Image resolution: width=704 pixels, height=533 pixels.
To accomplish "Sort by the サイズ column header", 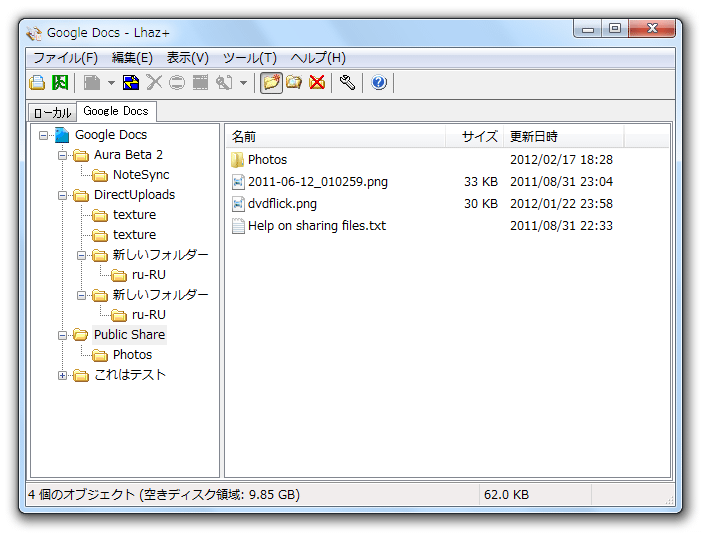I will click(x=475, y=137).
